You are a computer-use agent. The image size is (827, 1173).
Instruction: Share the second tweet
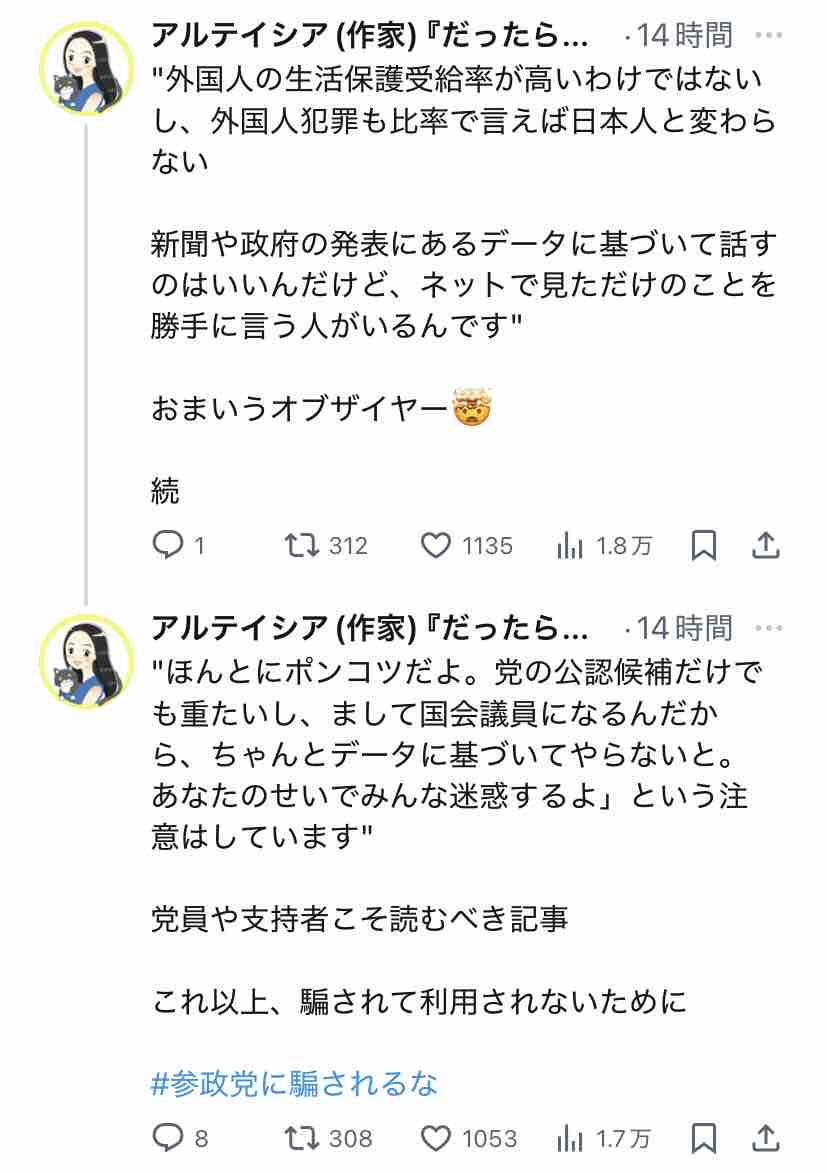coord(765,1137)
